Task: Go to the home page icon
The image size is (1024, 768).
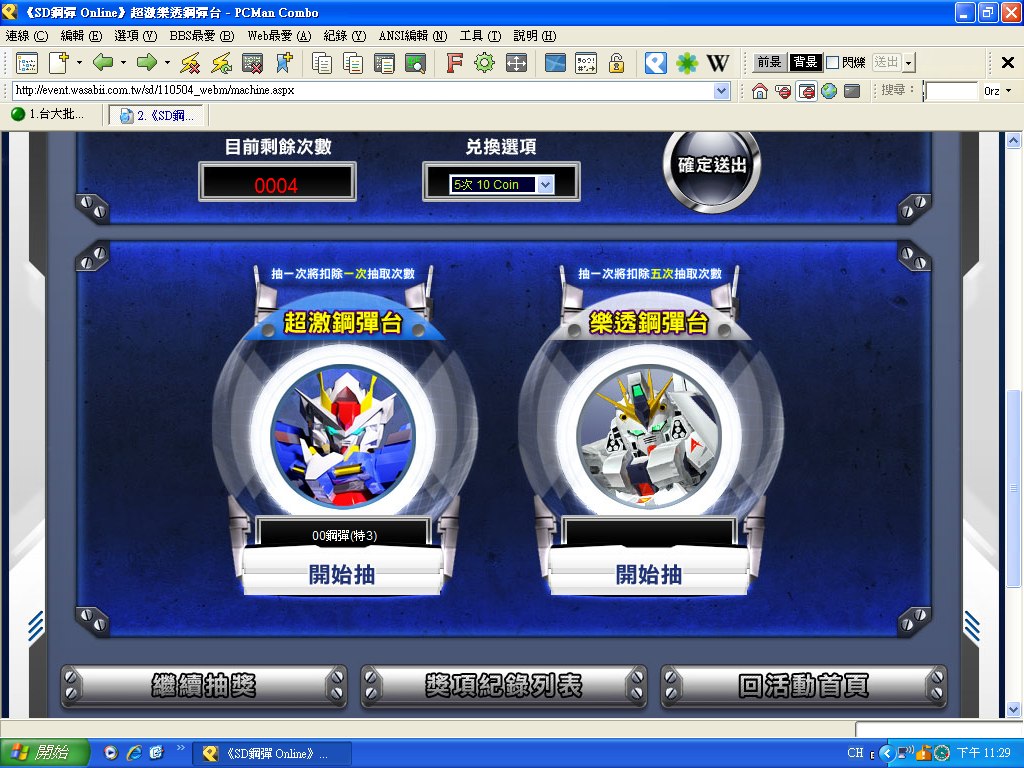Action: tap(760, 91)
